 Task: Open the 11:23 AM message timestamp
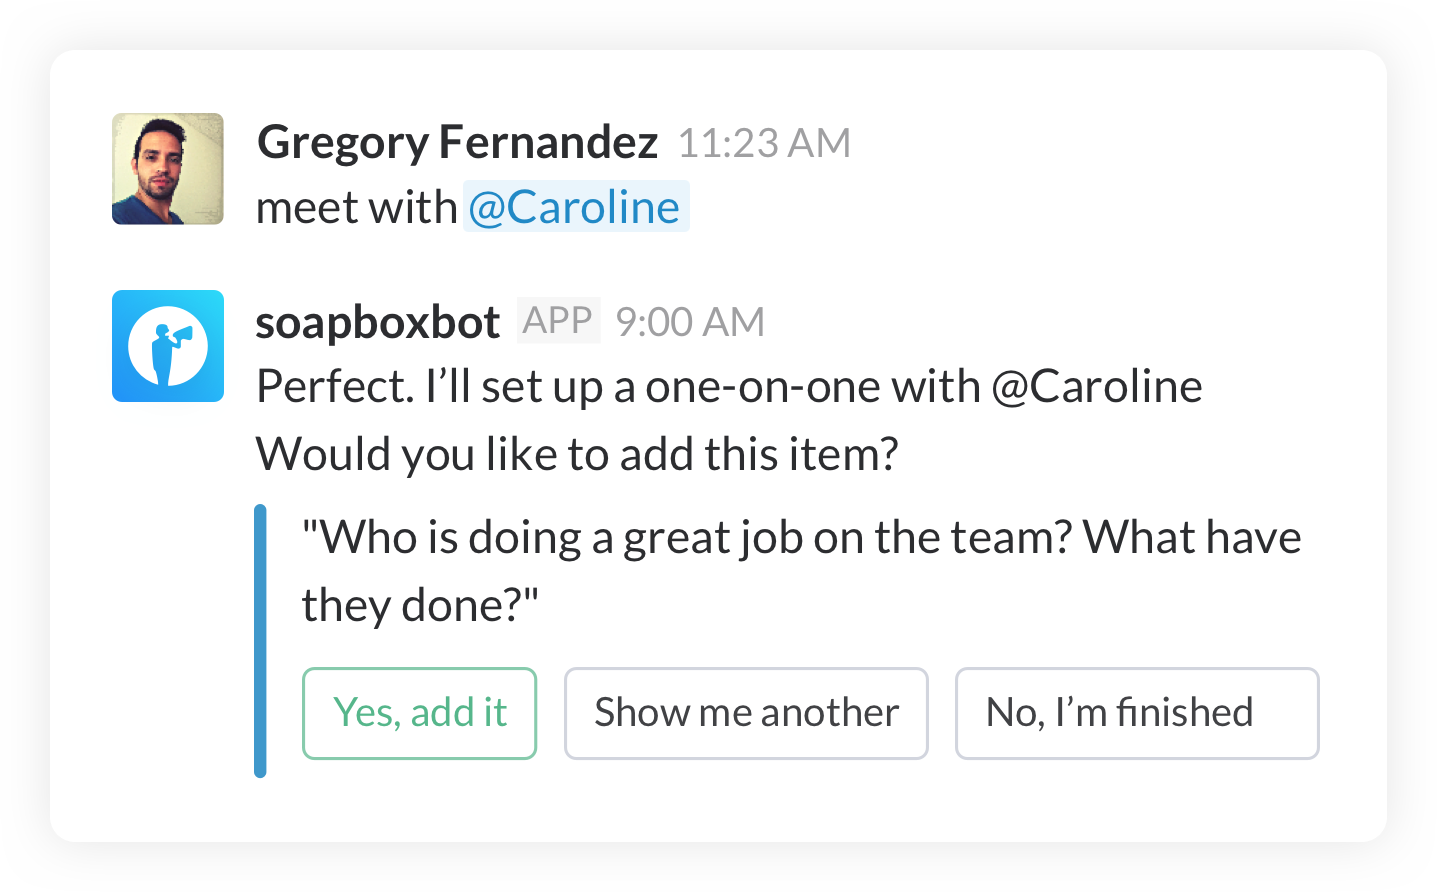[x=764, y=143]
